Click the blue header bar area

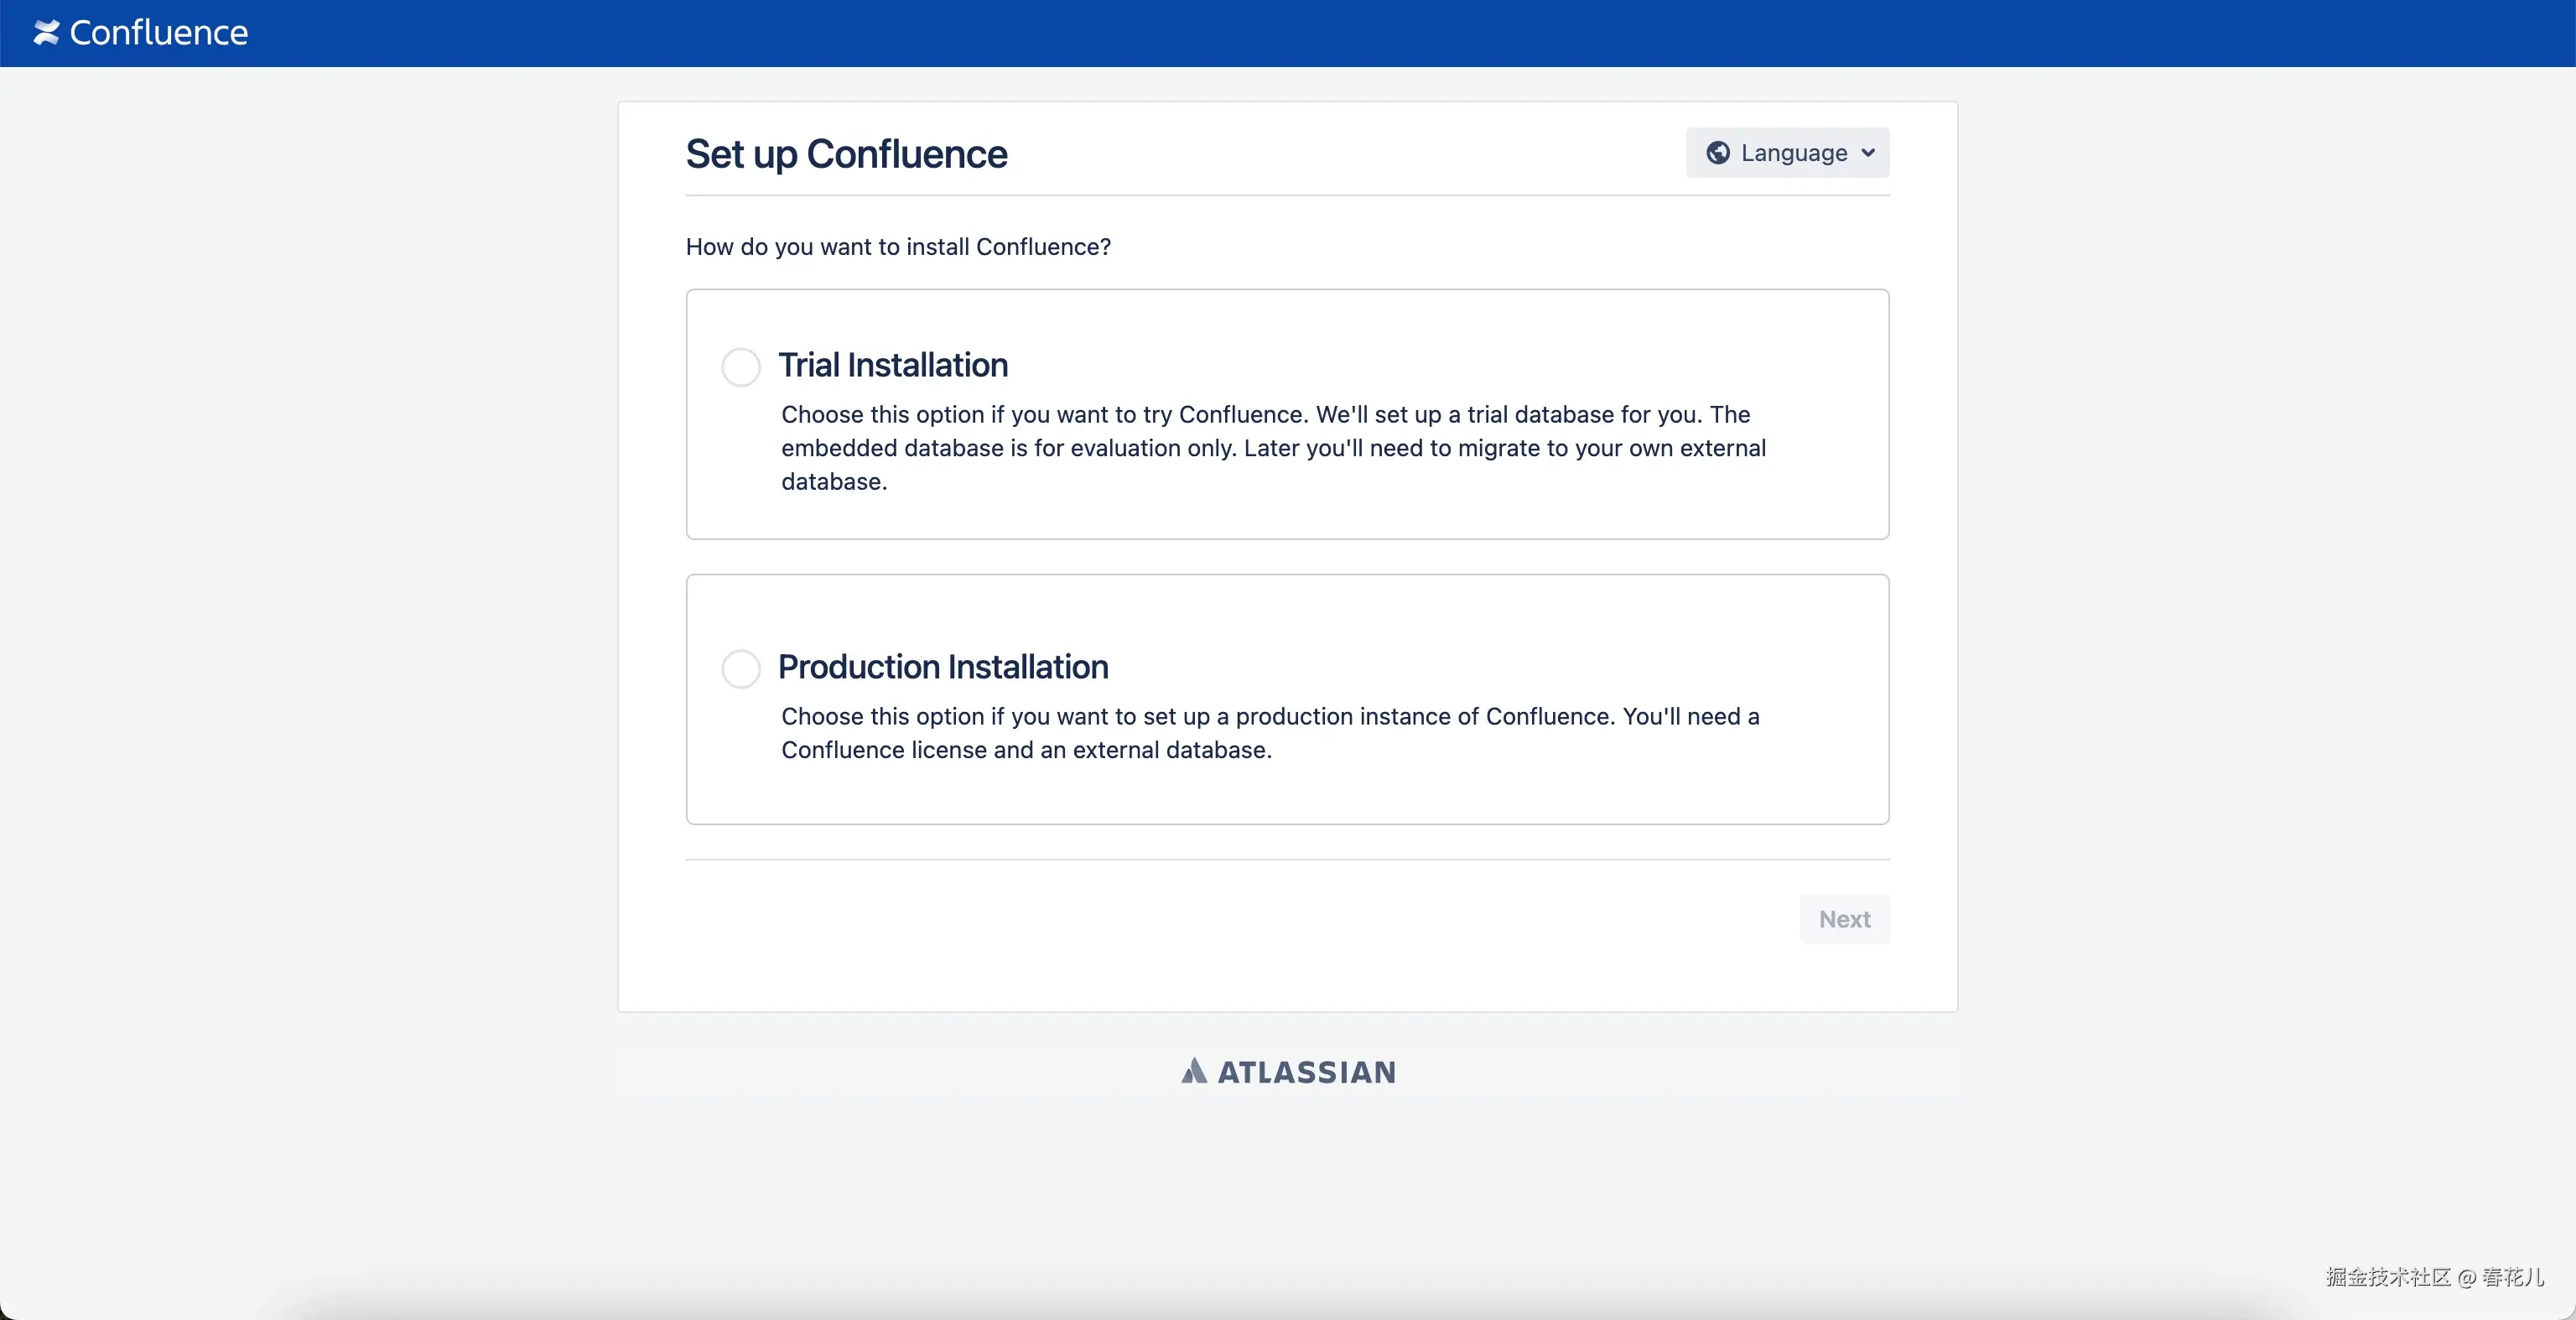coord(1300,33)
